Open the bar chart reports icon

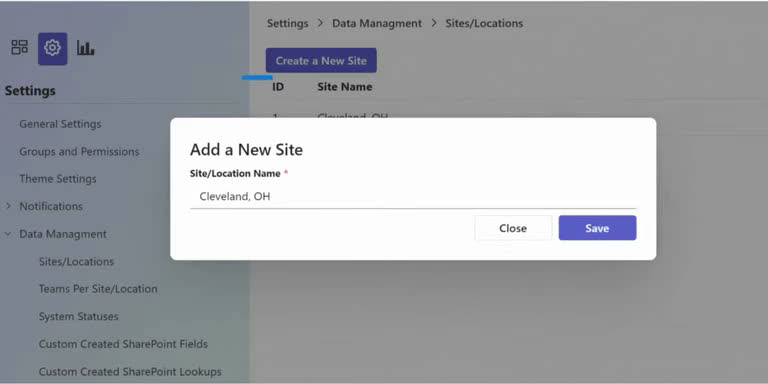85,48
